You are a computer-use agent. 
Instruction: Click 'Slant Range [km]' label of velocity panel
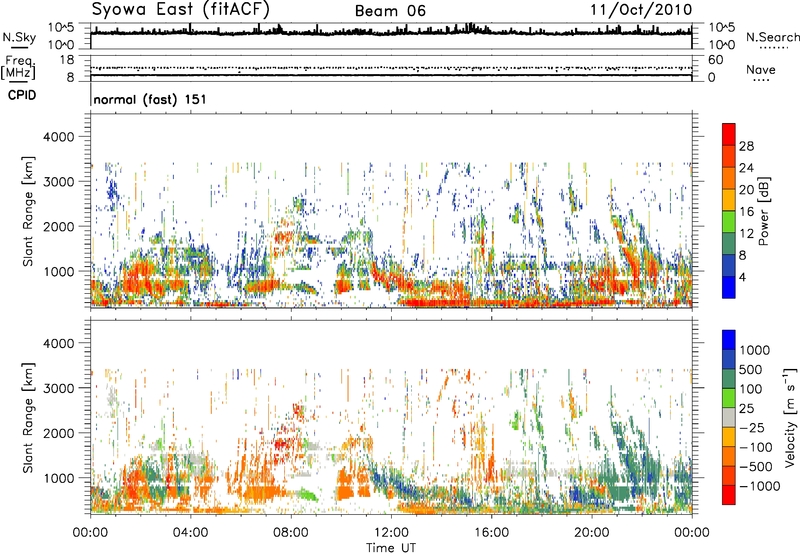[28, 418]
